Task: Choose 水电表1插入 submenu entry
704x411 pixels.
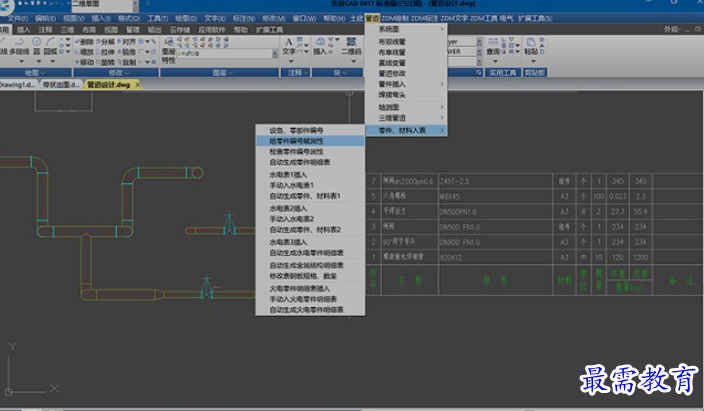Action: pyautogui.click(x=310, y=175)
